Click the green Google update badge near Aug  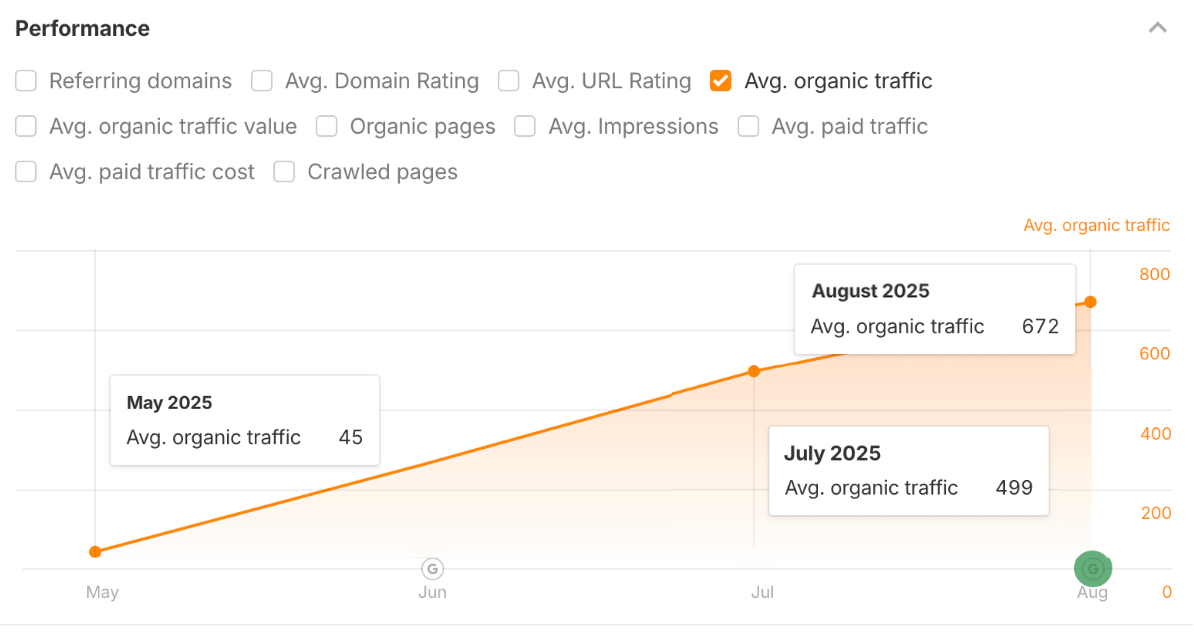[x=1093, y=568]
